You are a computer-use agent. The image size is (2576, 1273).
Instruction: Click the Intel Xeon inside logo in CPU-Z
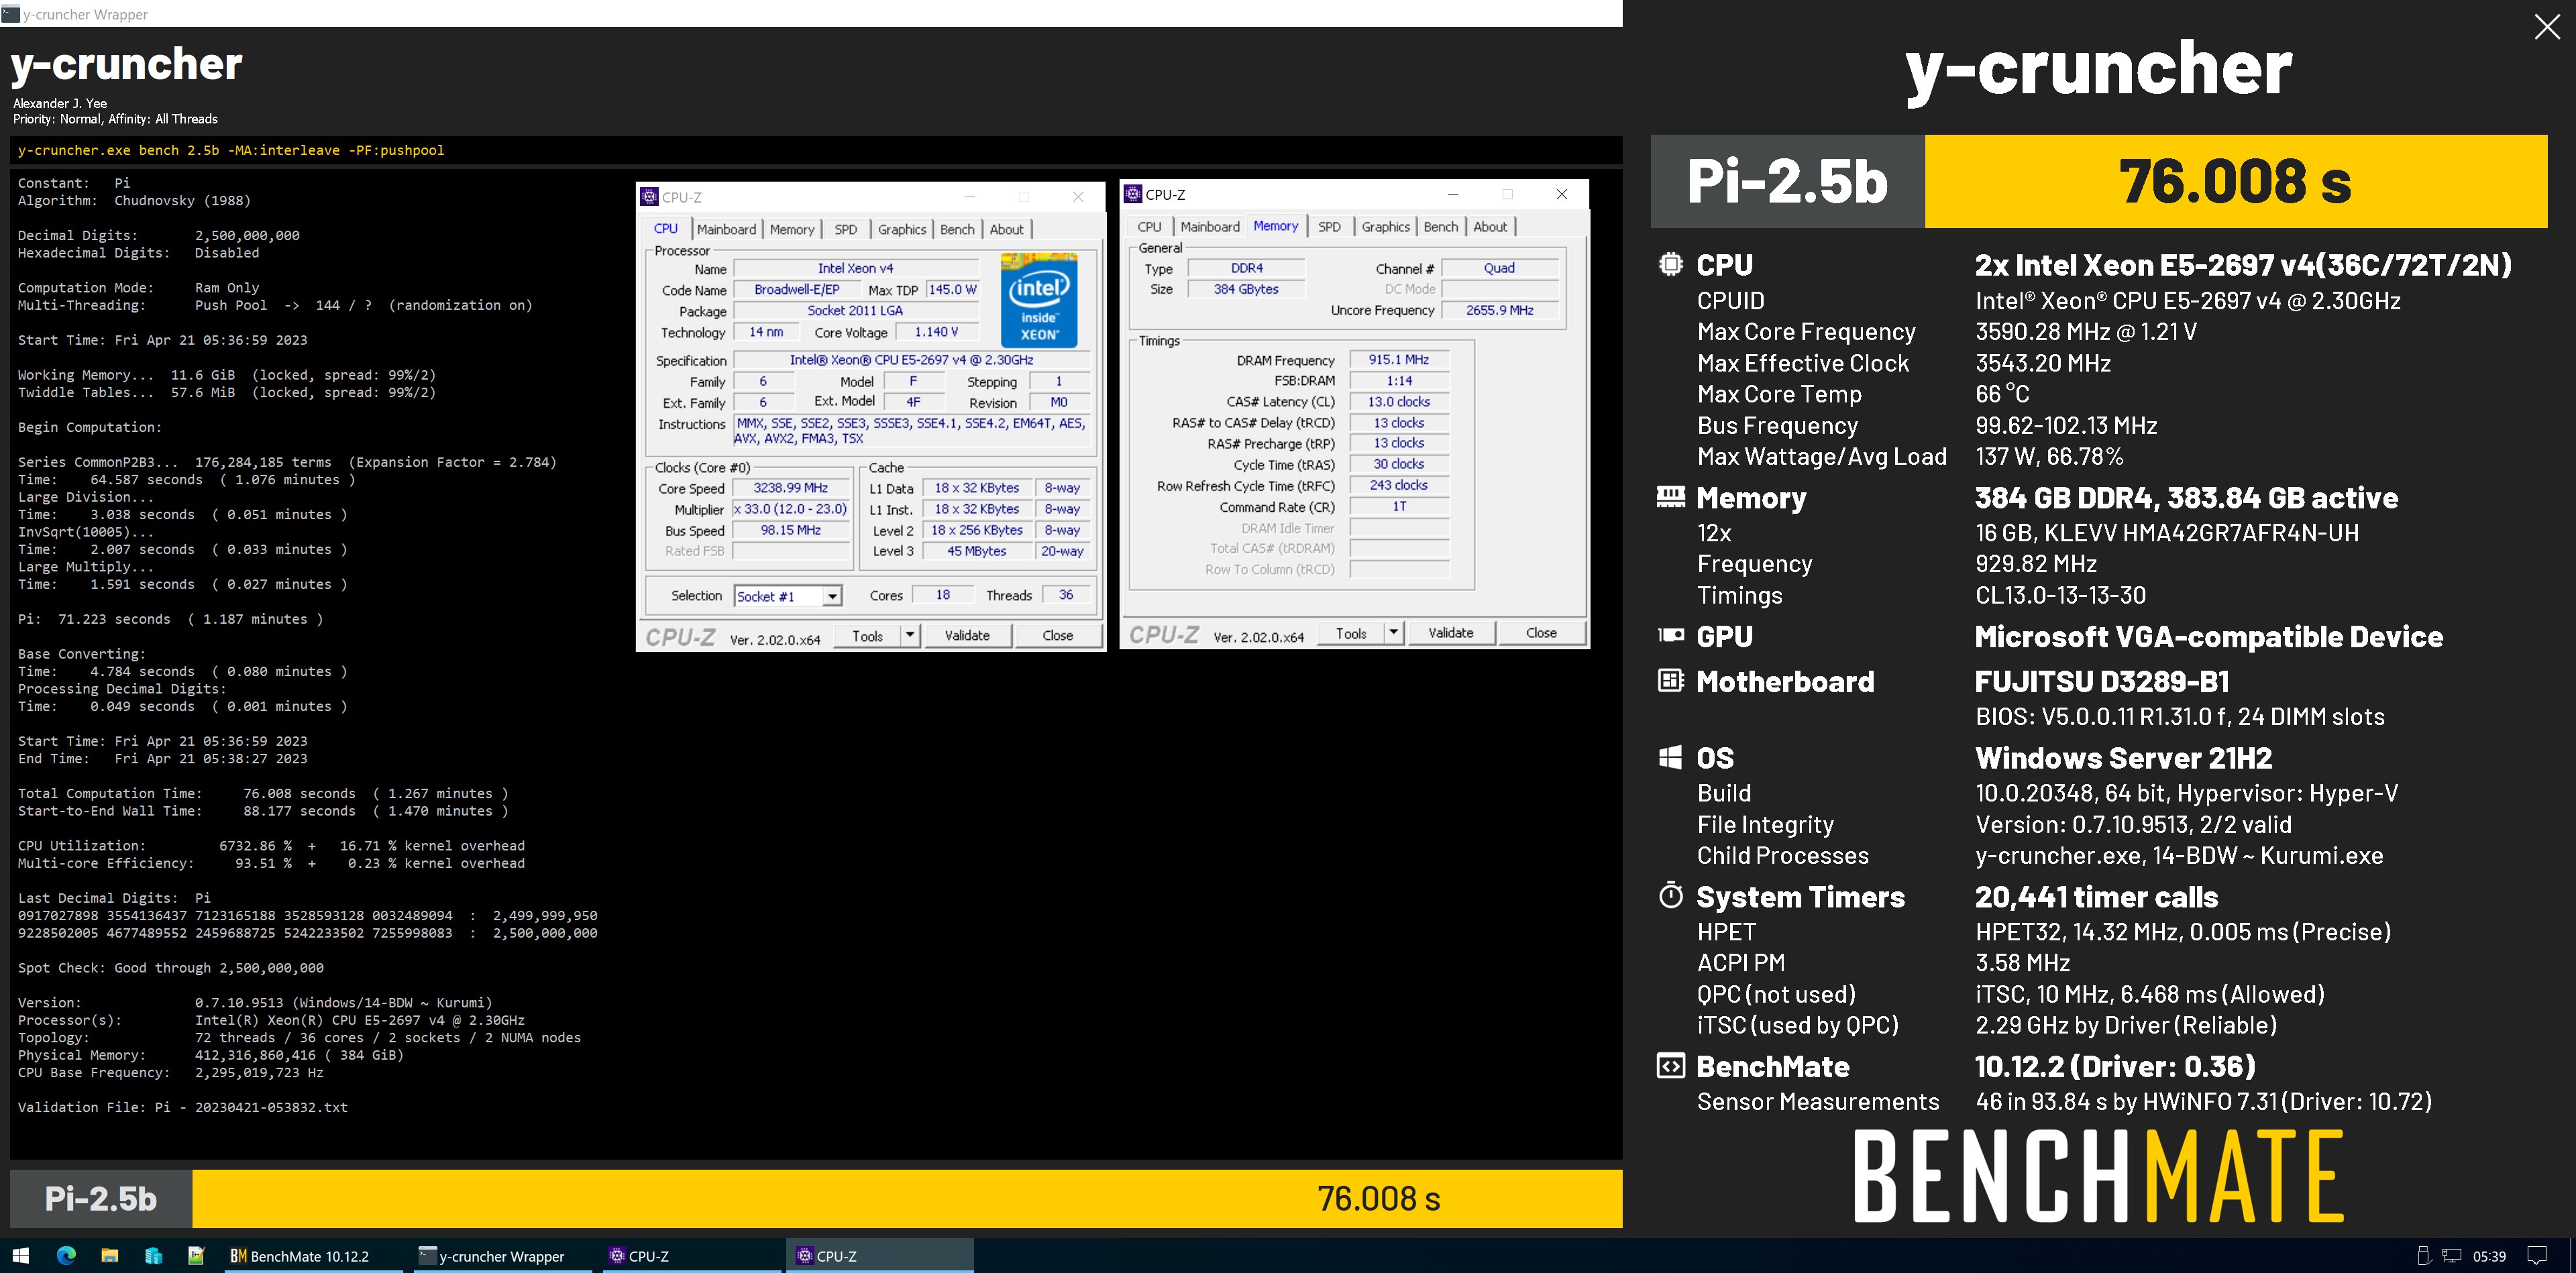pyautogui.click(x=1039, y=301)
